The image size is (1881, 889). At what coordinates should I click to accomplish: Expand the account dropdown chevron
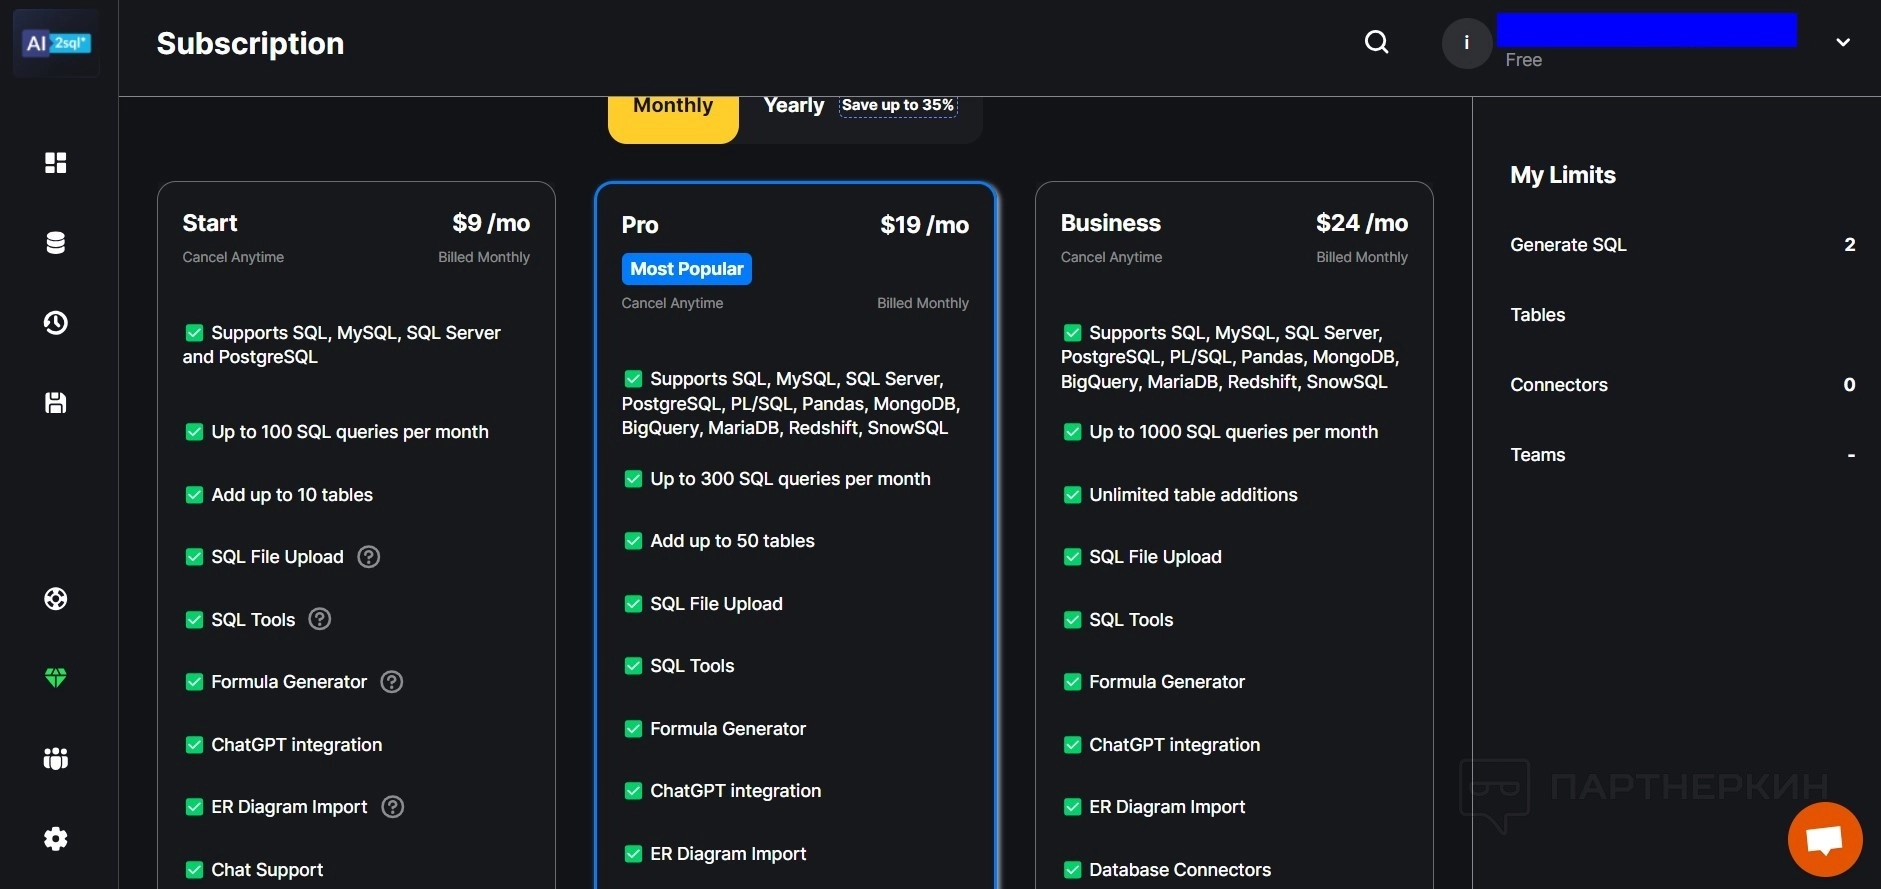click(1842, 42)
